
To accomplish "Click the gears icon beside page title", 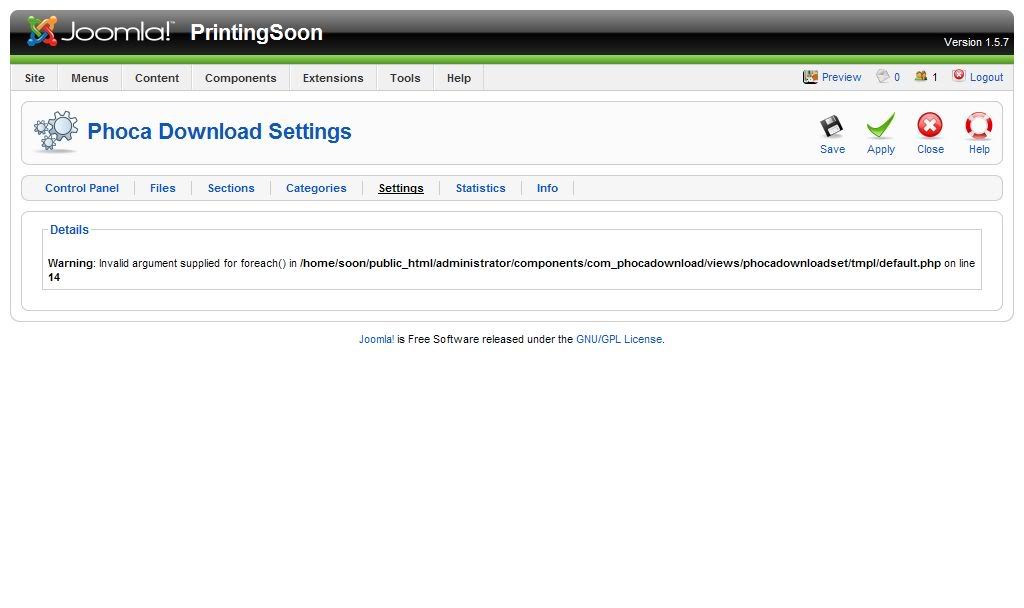I will click(56, 131).
